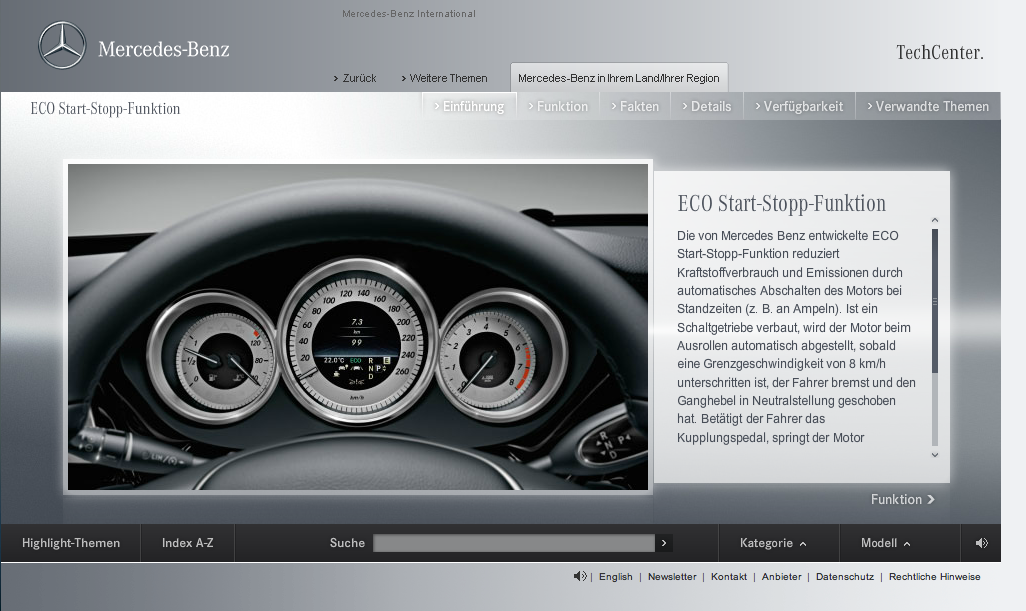1026x611 pixels.
Task: Click the description text scrollbar thumb
Action: pos(935,301)
